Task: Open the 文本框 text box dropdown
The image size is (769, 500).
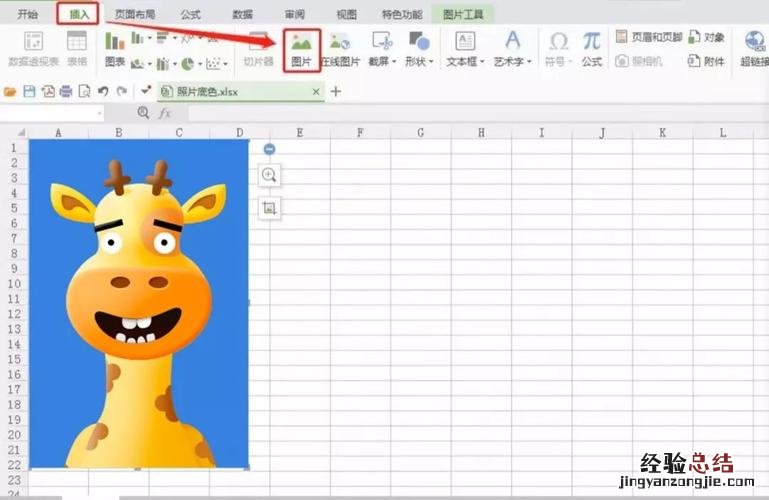Action: 466,61
